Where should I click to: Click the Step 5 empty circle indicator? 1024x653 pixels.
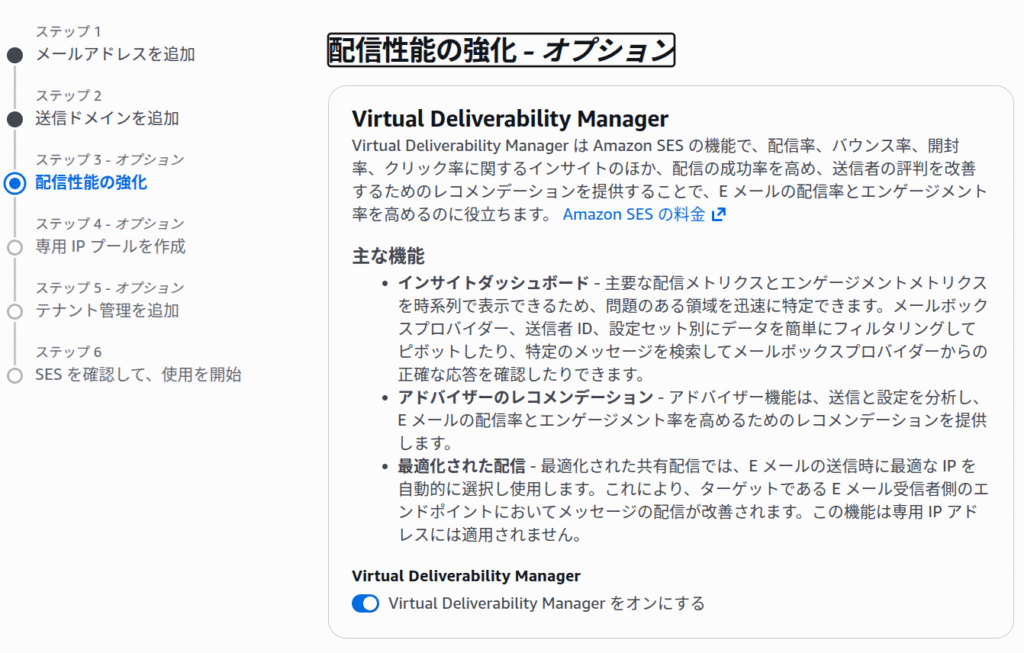click(x=14, y=311)
